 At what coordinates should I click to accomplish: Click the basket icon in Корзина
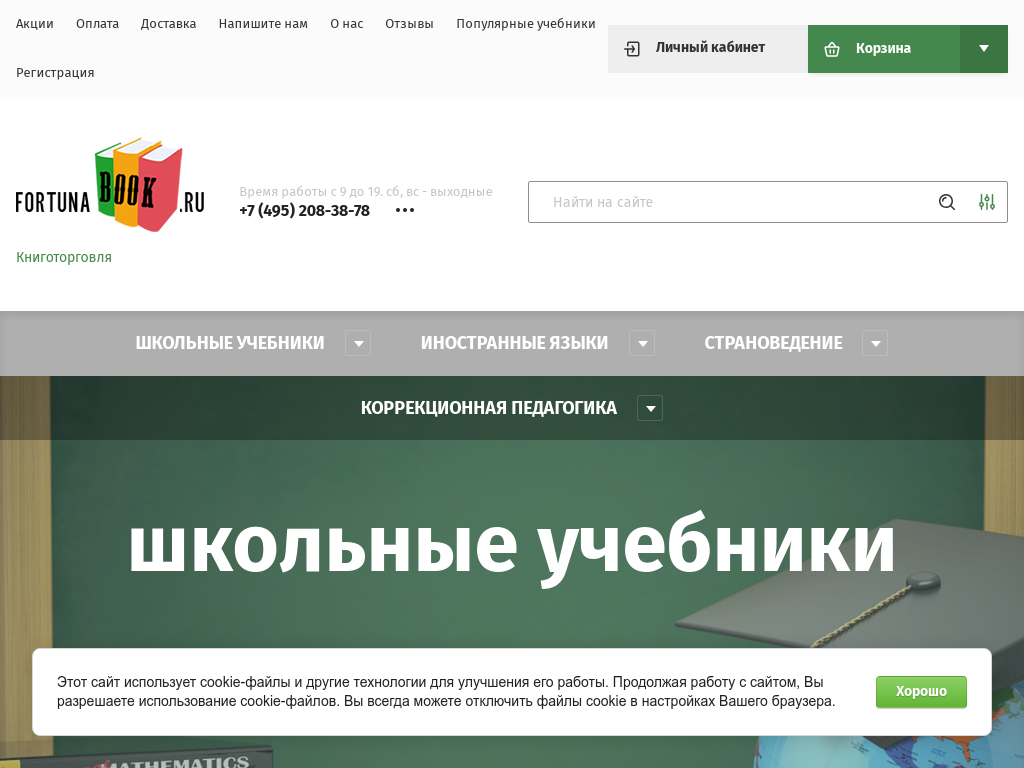(832, 49)
